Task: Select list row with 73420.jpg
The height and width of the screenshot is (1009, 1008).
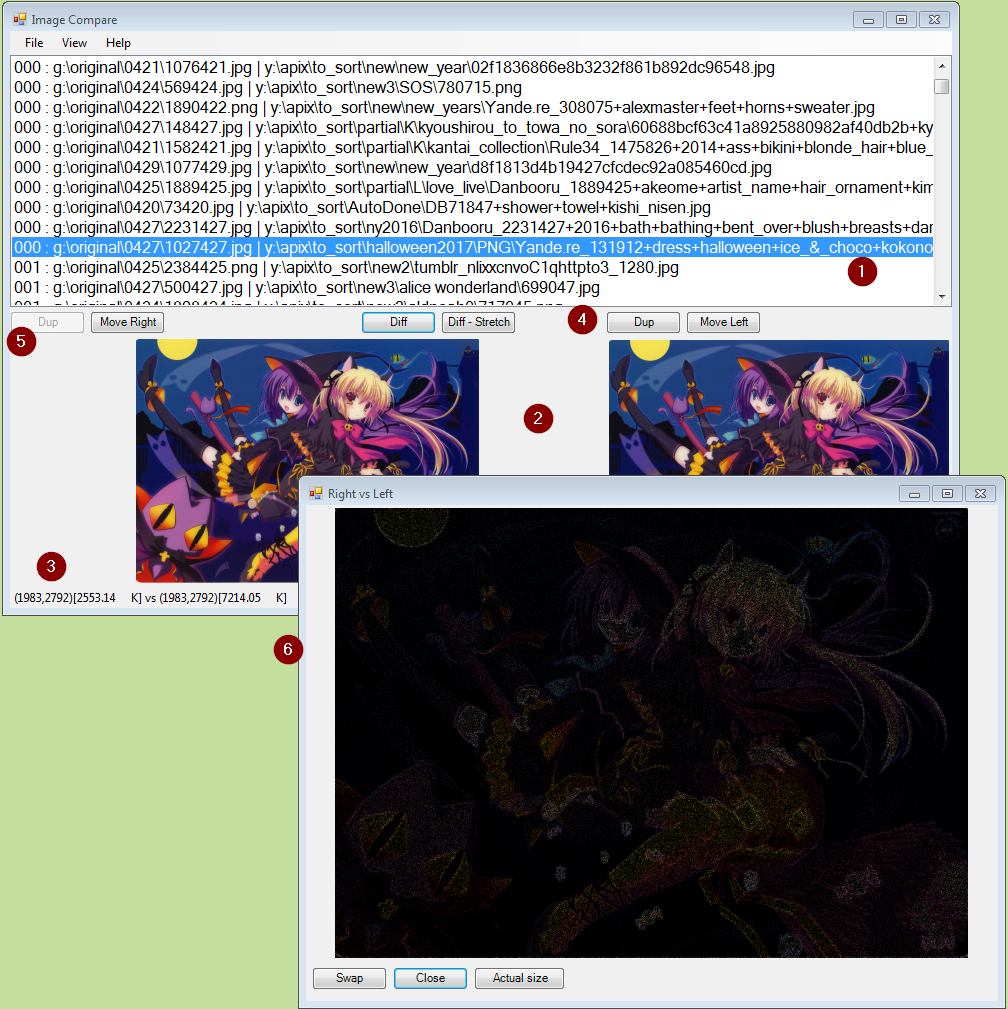Action: tap(472, 207)
